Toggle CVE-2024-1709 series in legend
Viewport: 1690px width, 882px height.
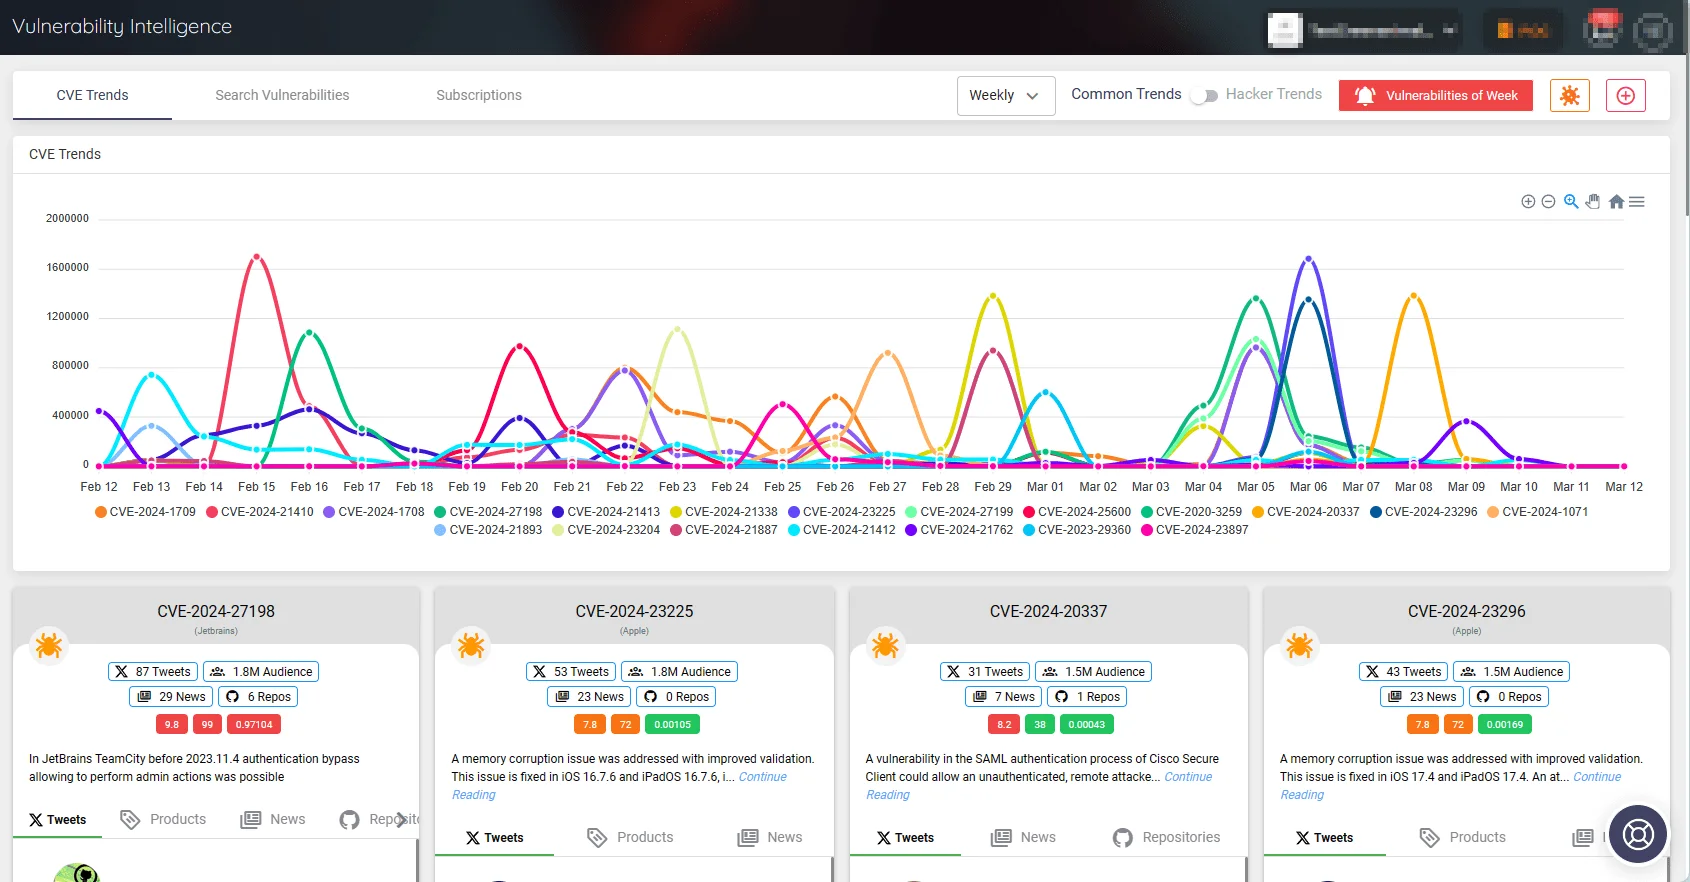point(145,512)
